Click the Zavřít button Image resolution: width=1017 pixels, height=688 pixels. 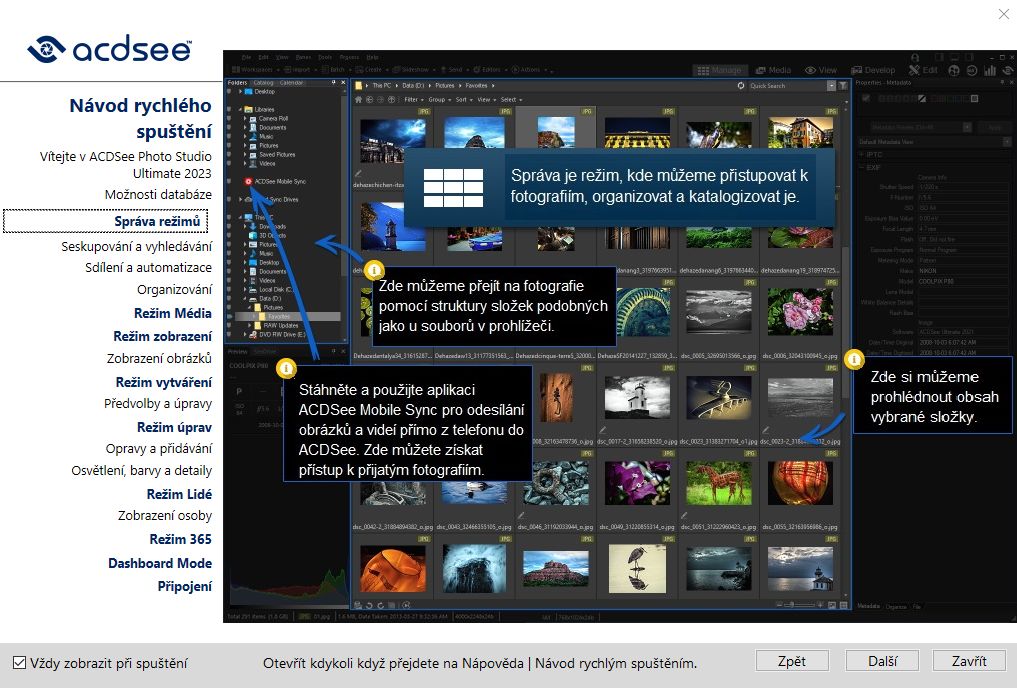coord(969,661)
